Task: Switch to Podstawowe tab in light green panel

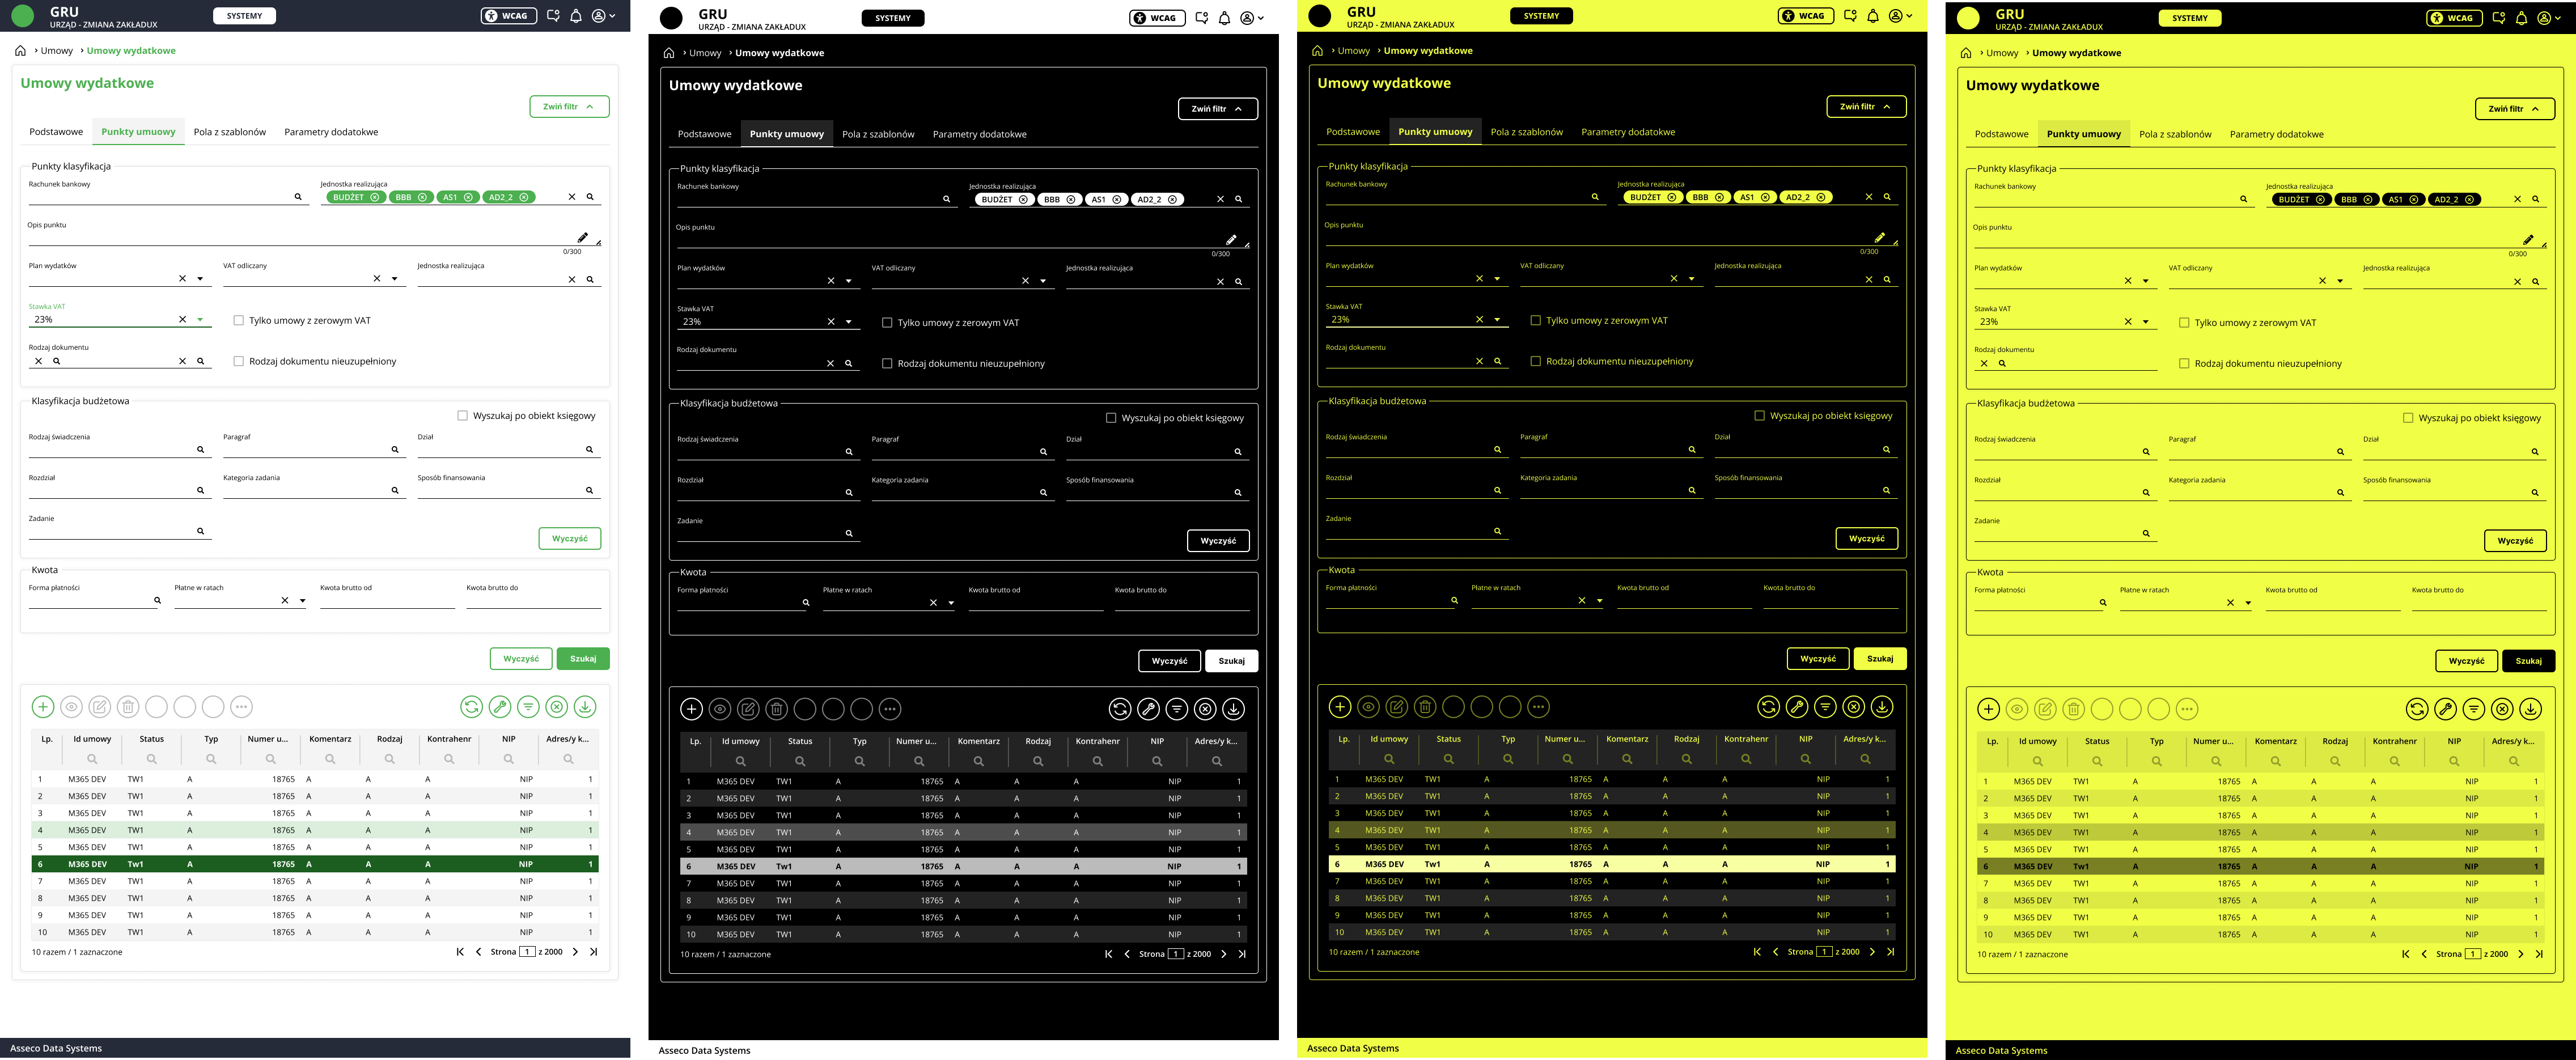Action: [56, 132]
